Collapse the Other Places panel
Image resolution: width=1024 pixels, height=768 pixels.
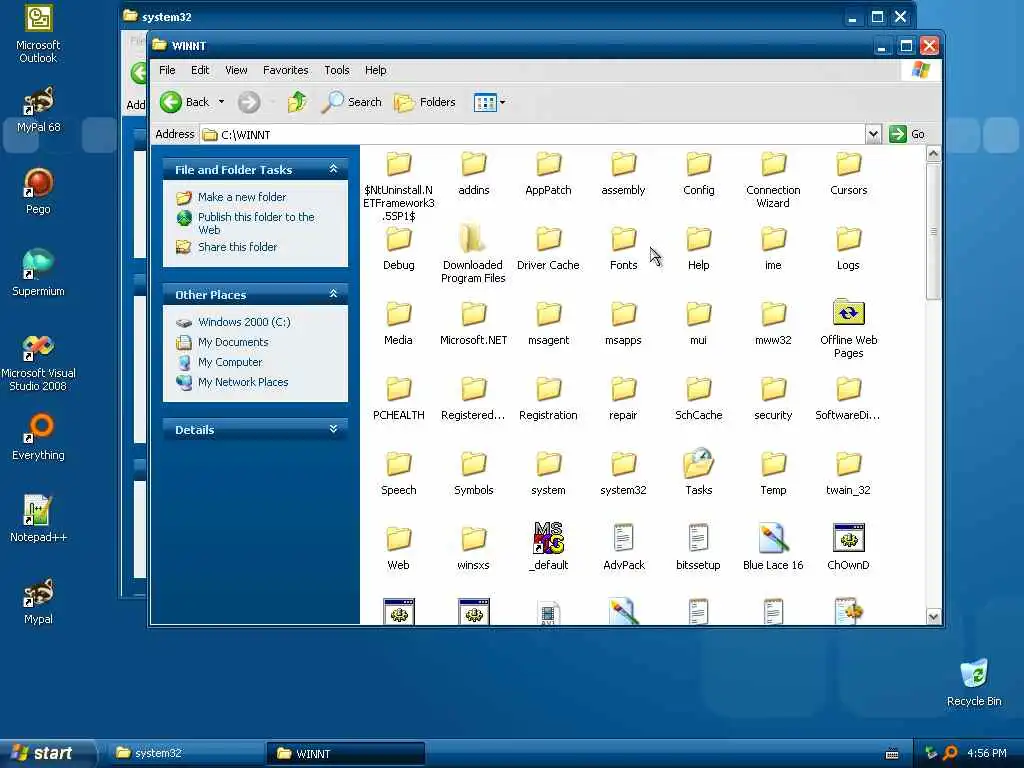coord(333,295)
